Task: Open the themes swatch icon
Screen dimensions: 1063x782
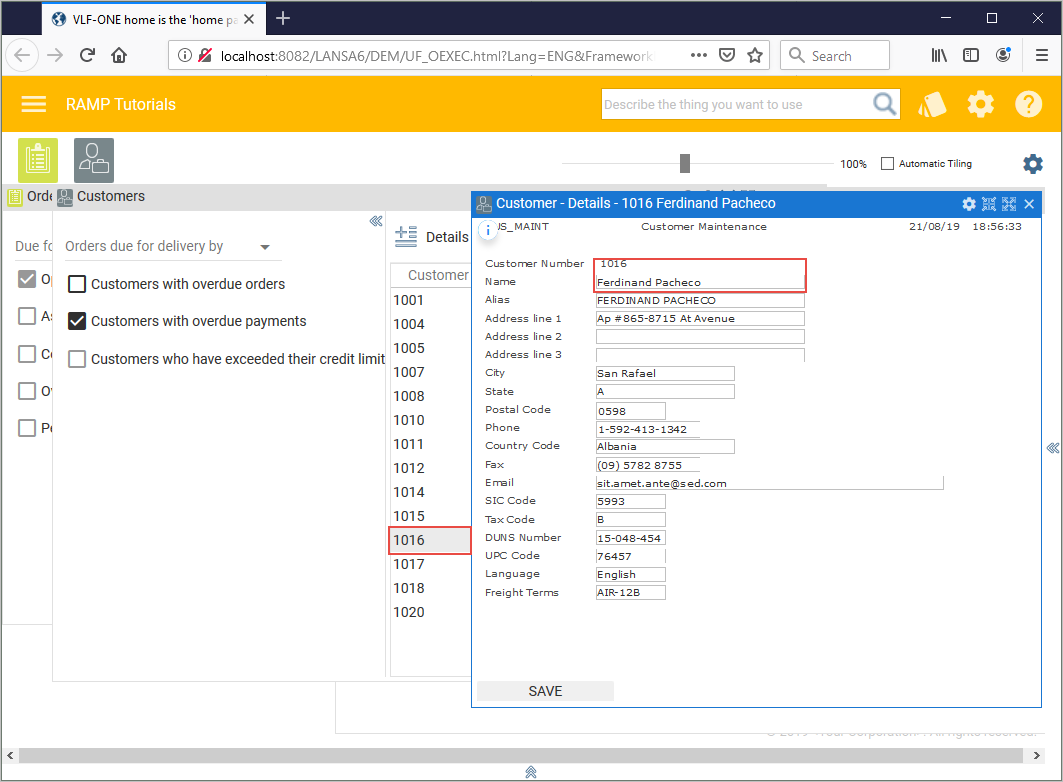Action: [932, 104]
